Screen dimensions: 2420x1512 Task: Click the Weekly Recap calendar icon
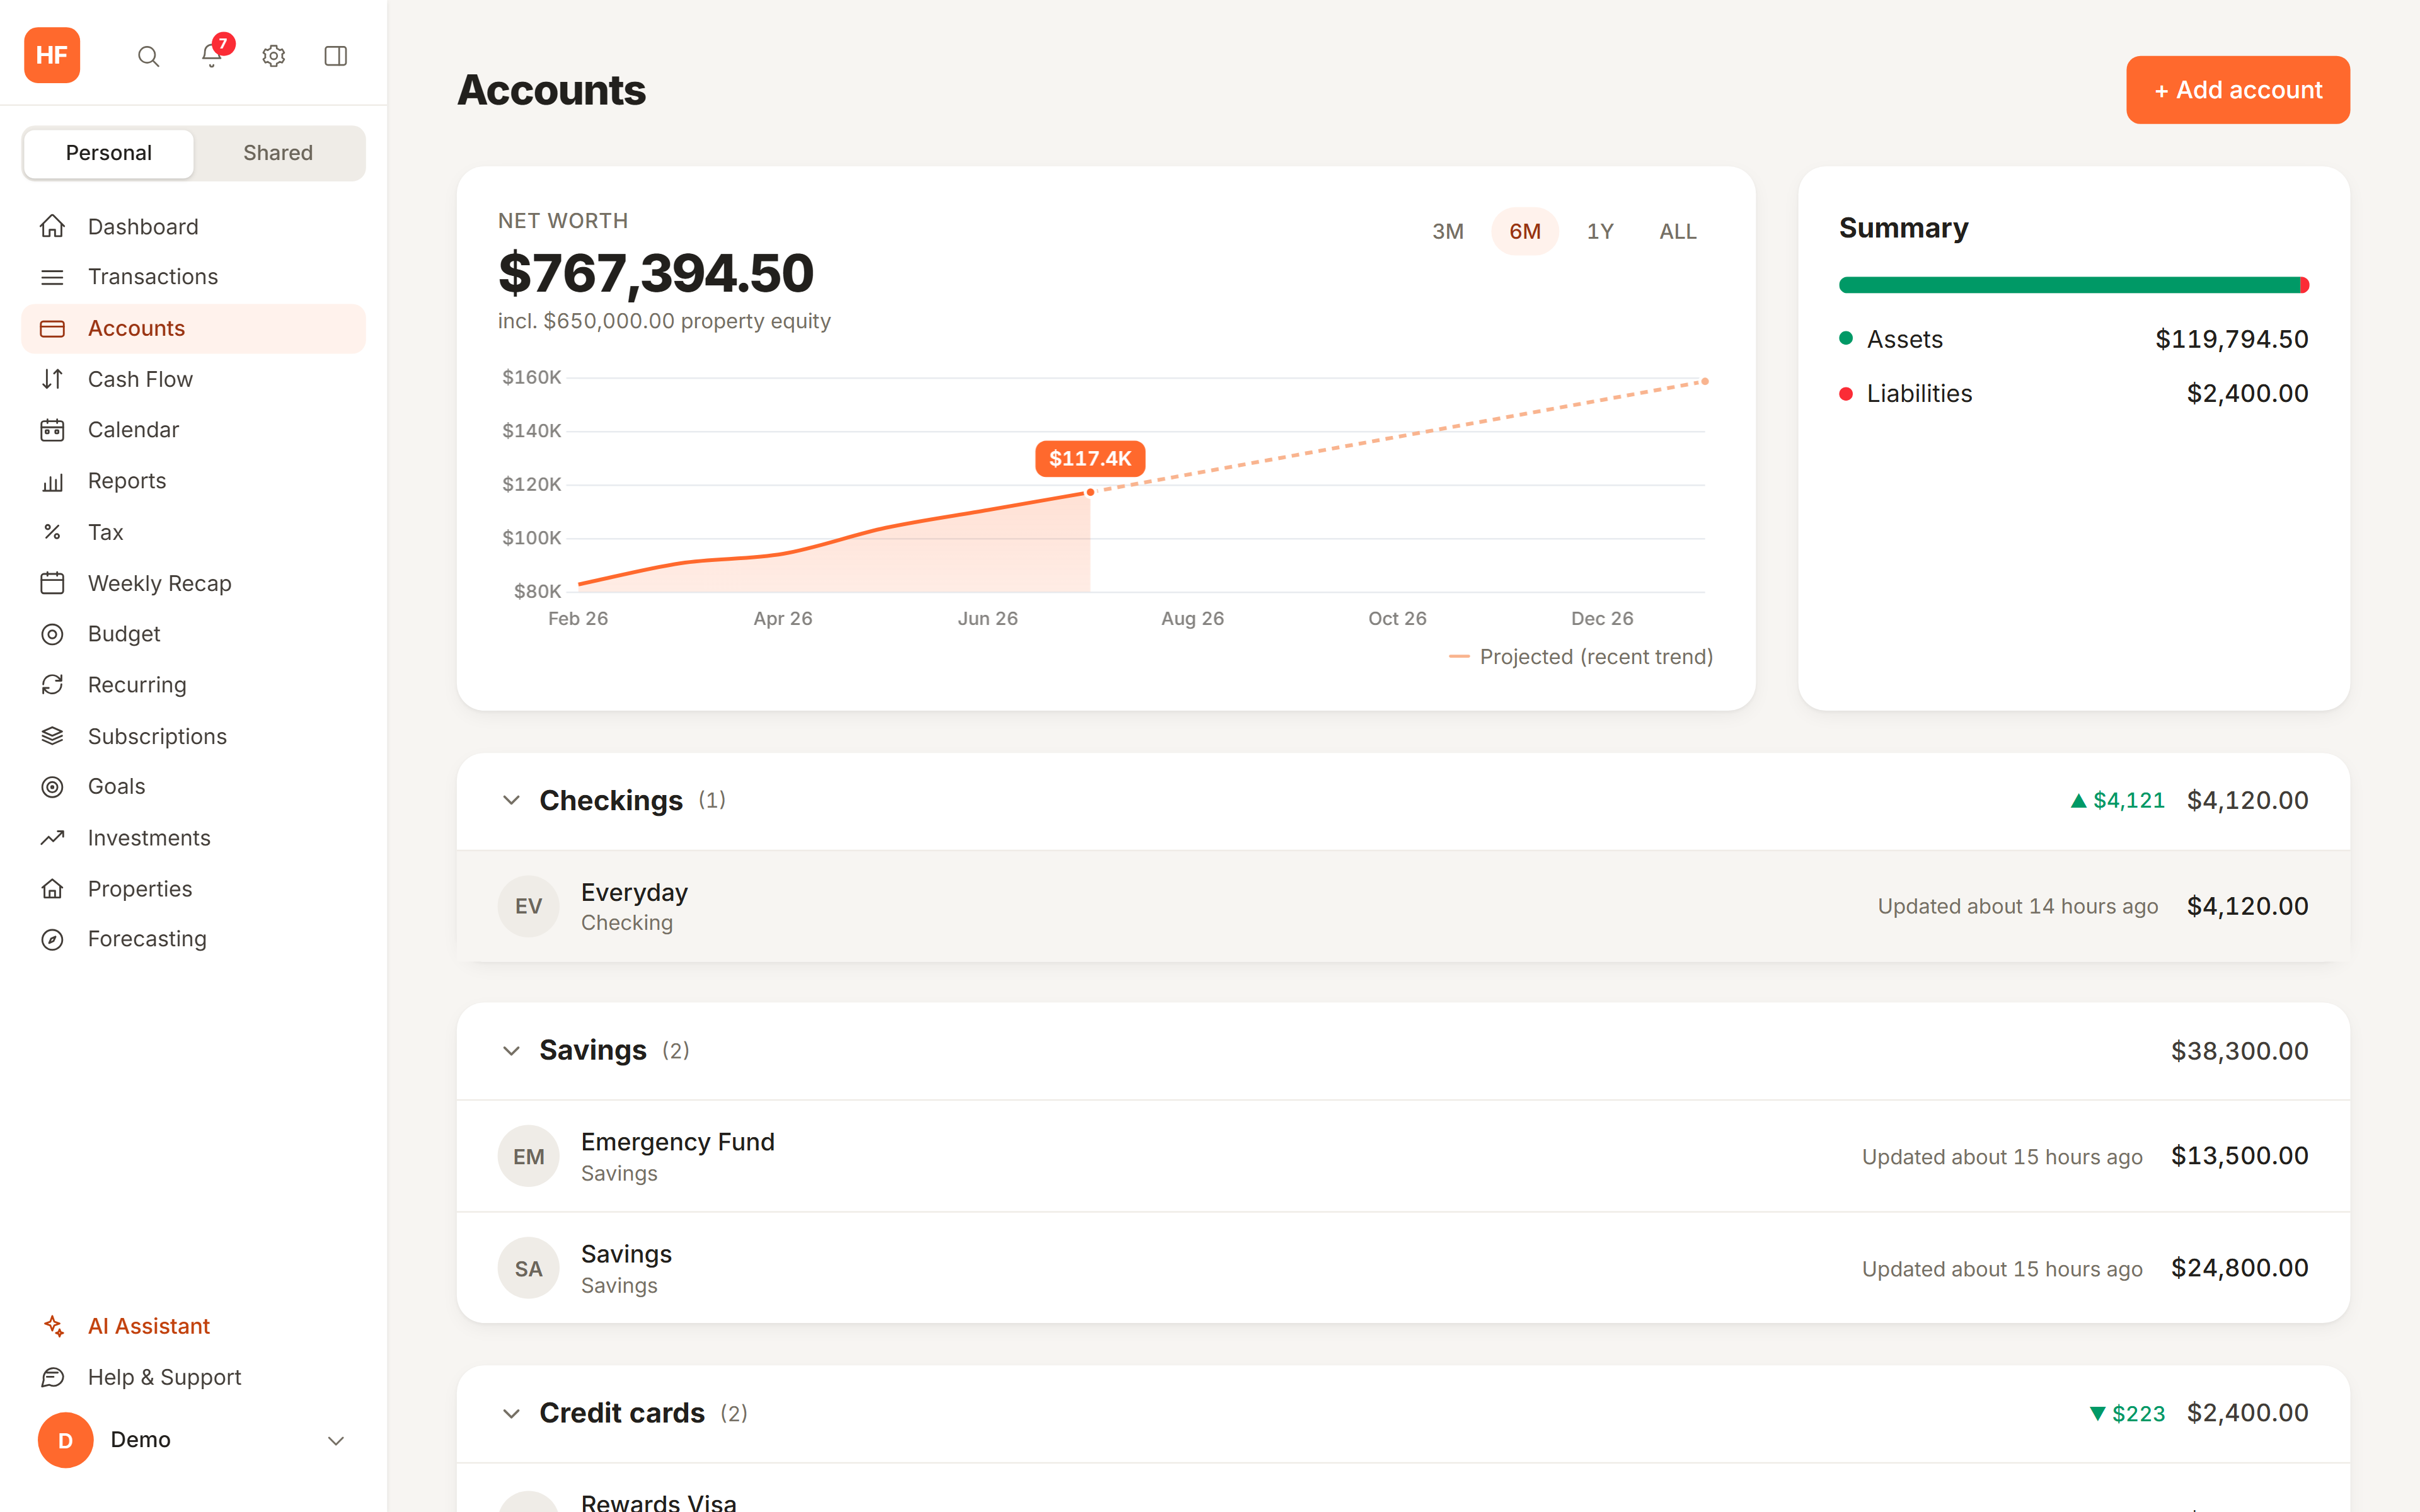(52, 583)
